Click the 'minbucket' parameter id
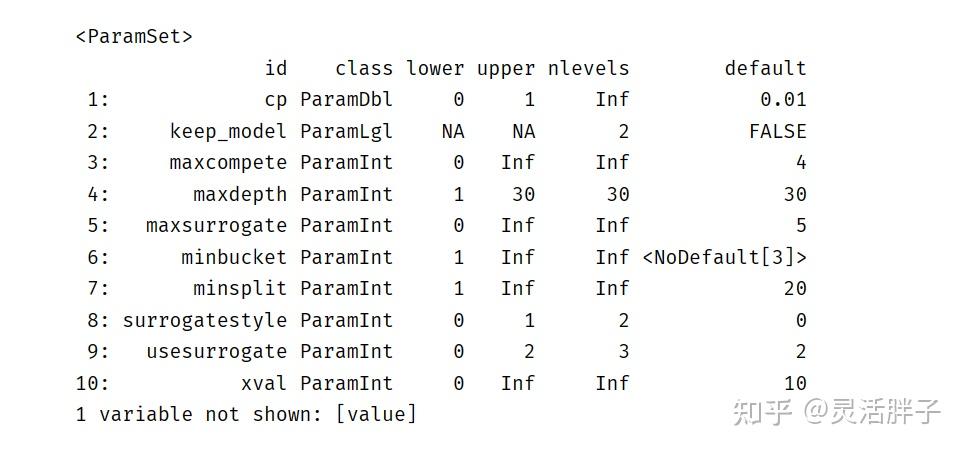This screenshot has width=966, height=450. tap(234, 257)
